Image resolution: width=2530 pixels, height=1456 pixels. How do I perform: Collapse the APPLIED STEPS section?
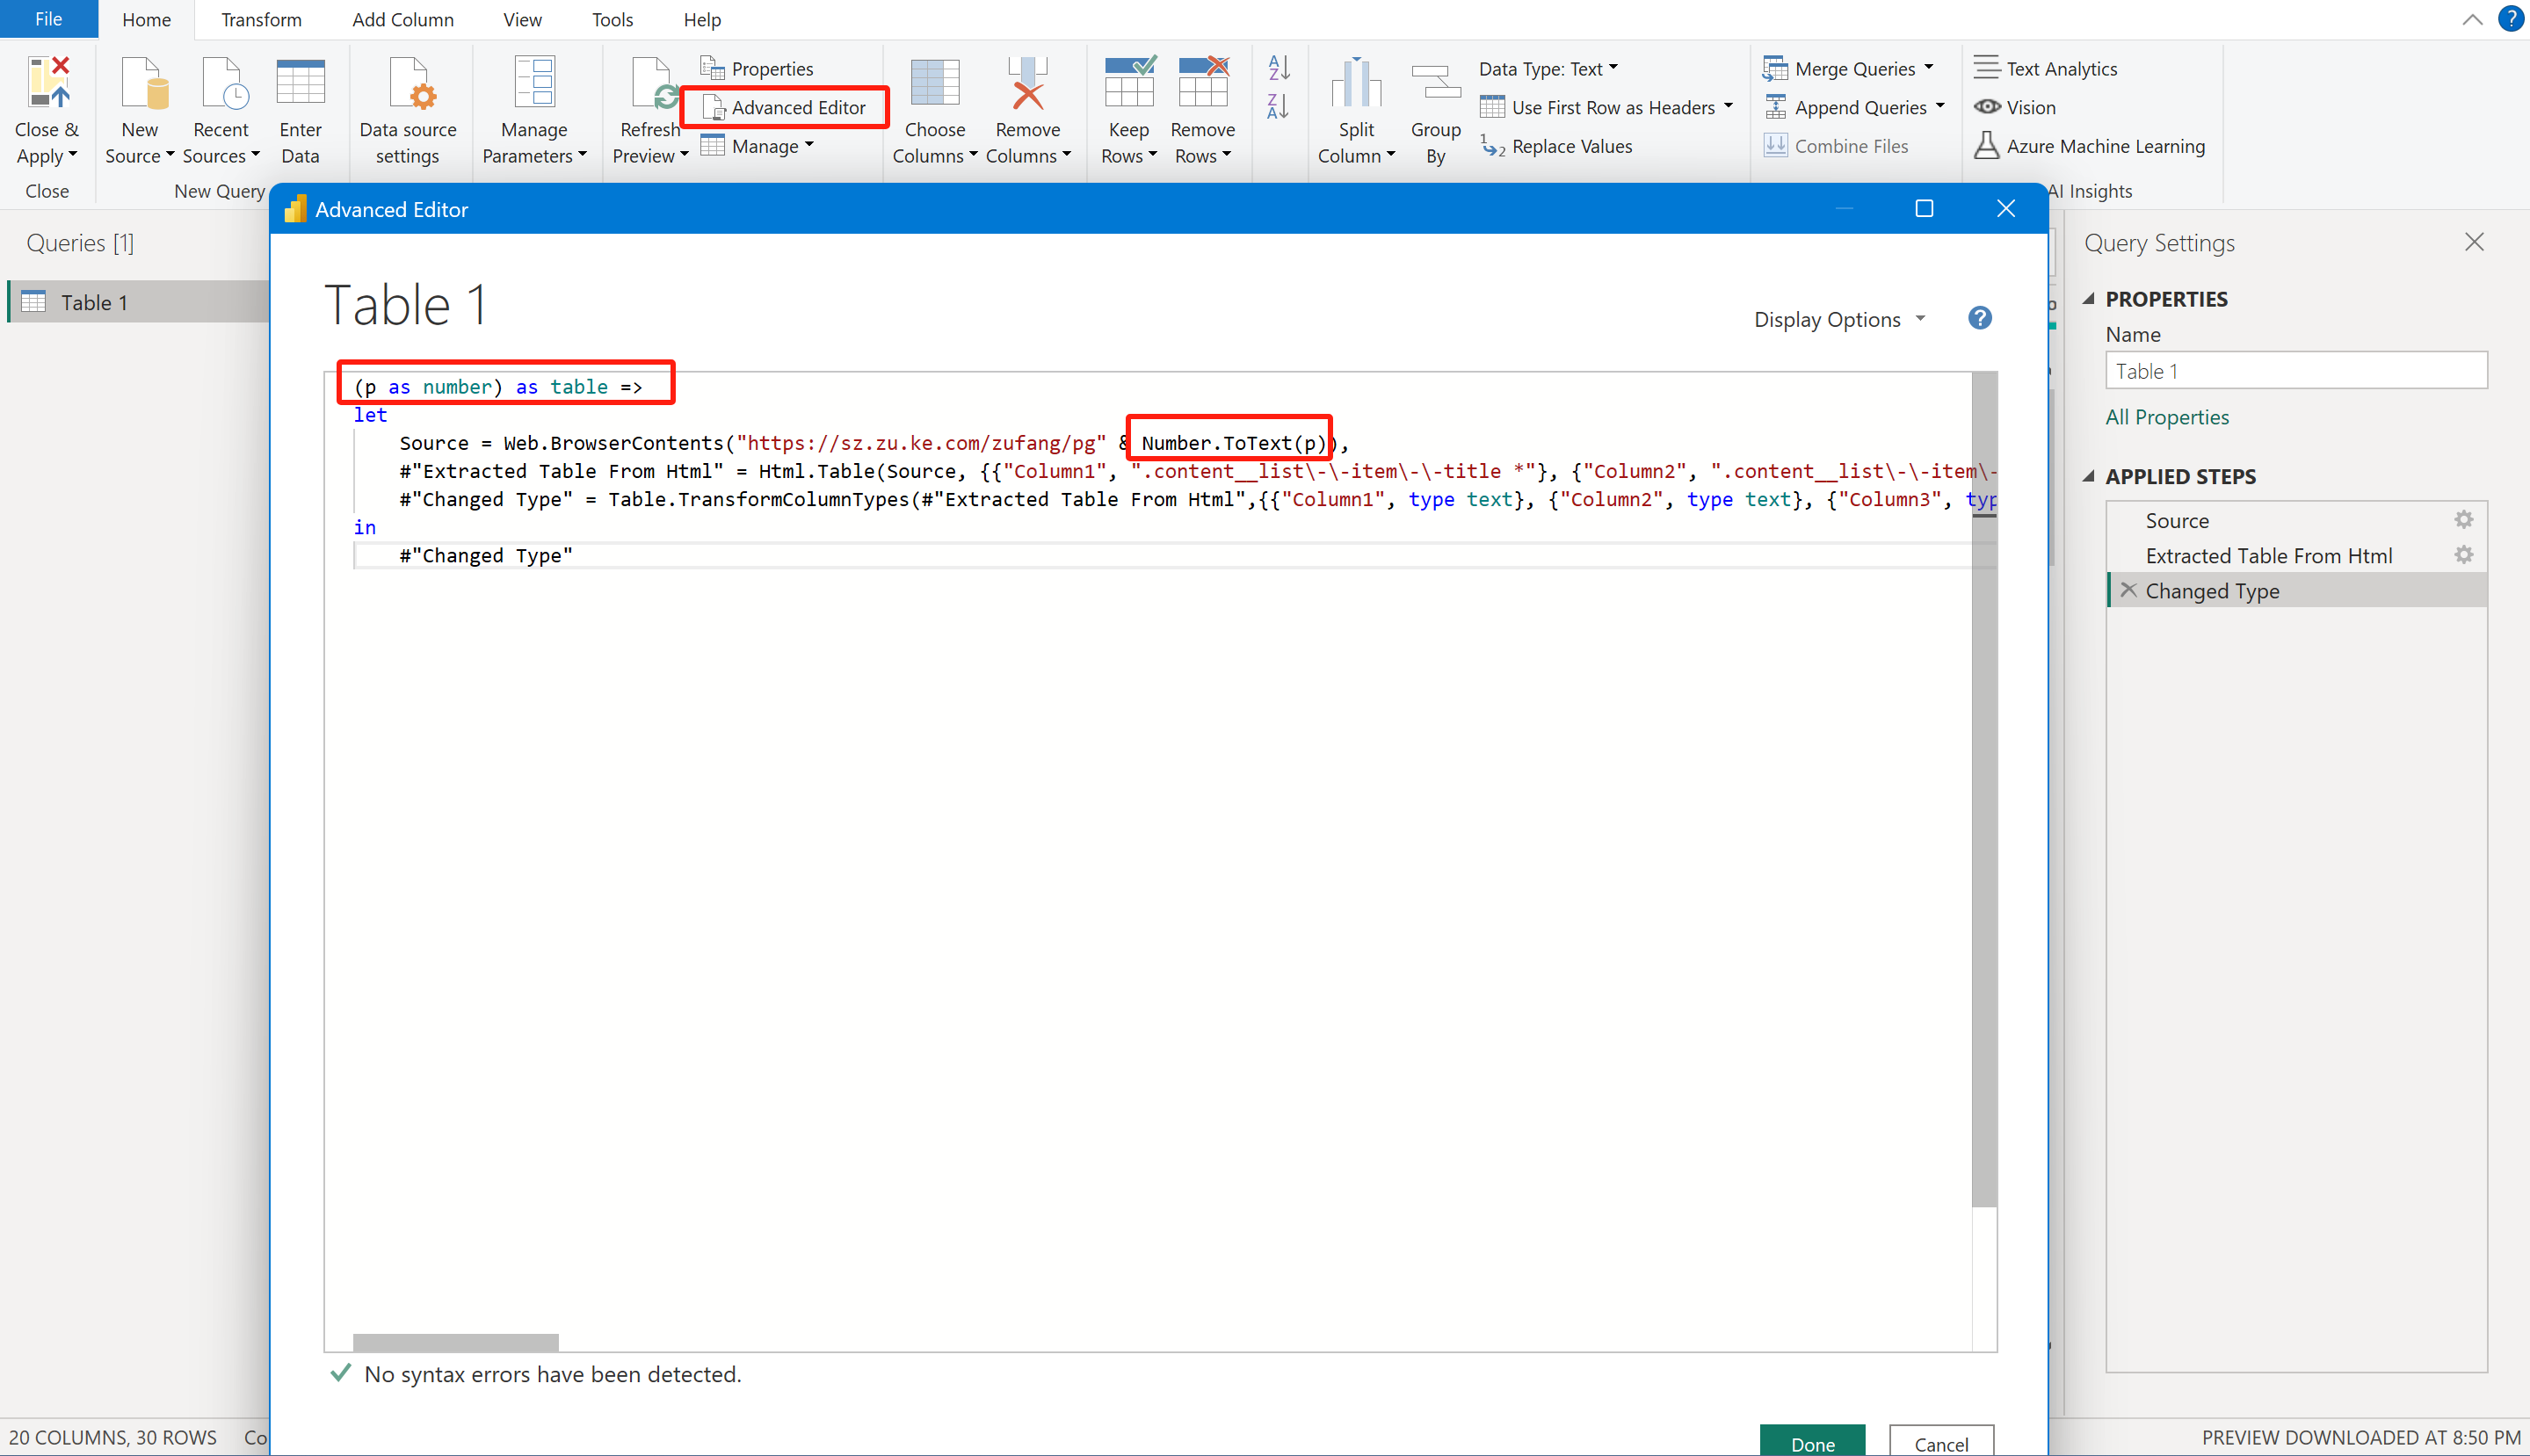pos(2089,476)
